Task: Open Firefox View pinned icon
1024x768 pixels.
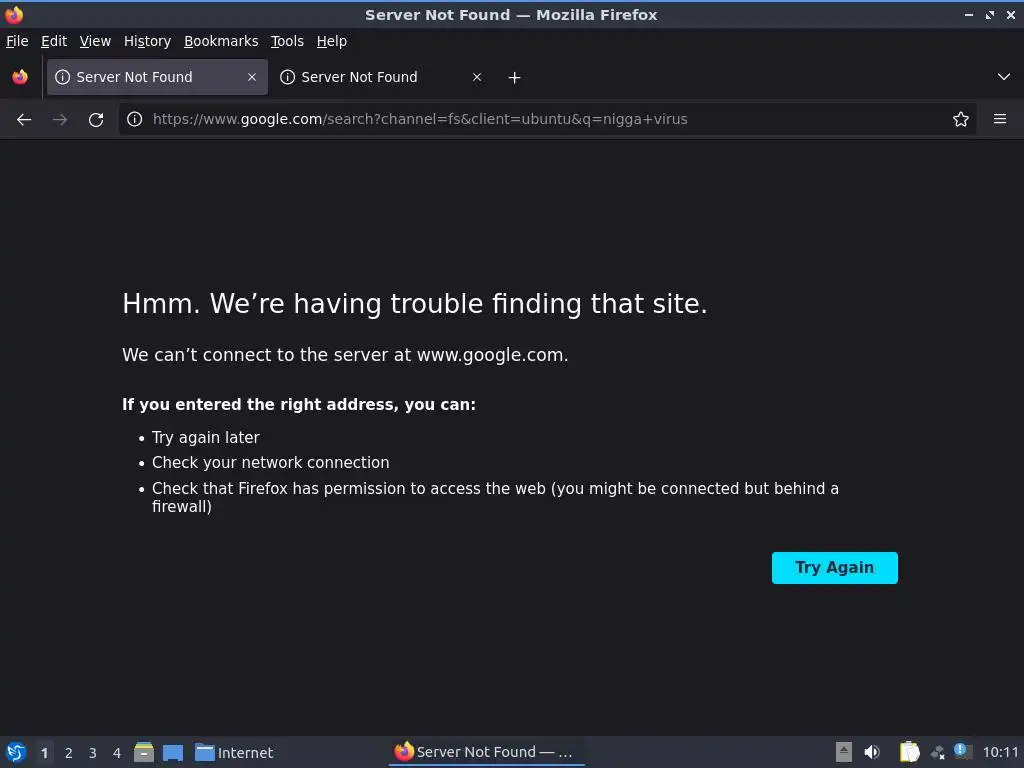Action: pos(20,77)
